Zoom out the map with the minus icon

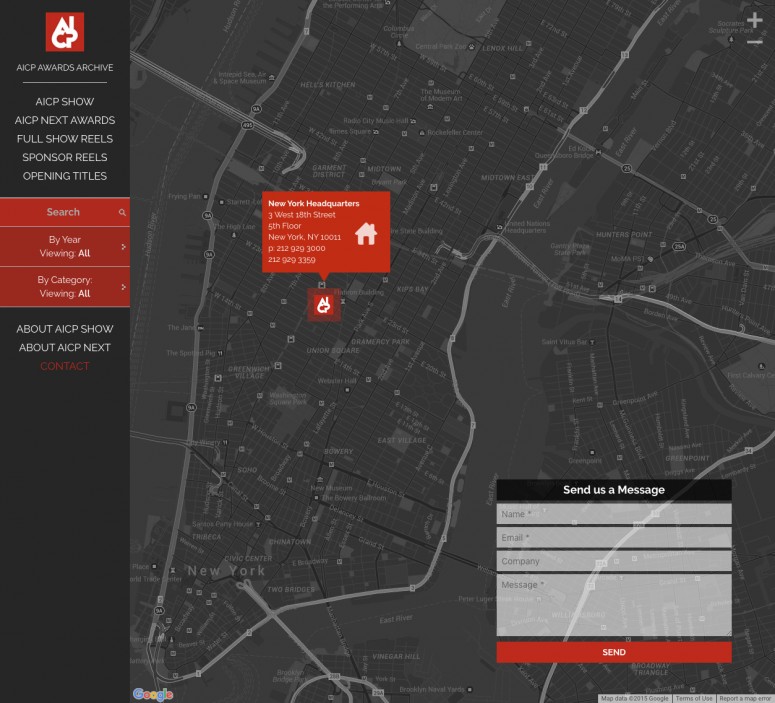(x=754, y=43)
